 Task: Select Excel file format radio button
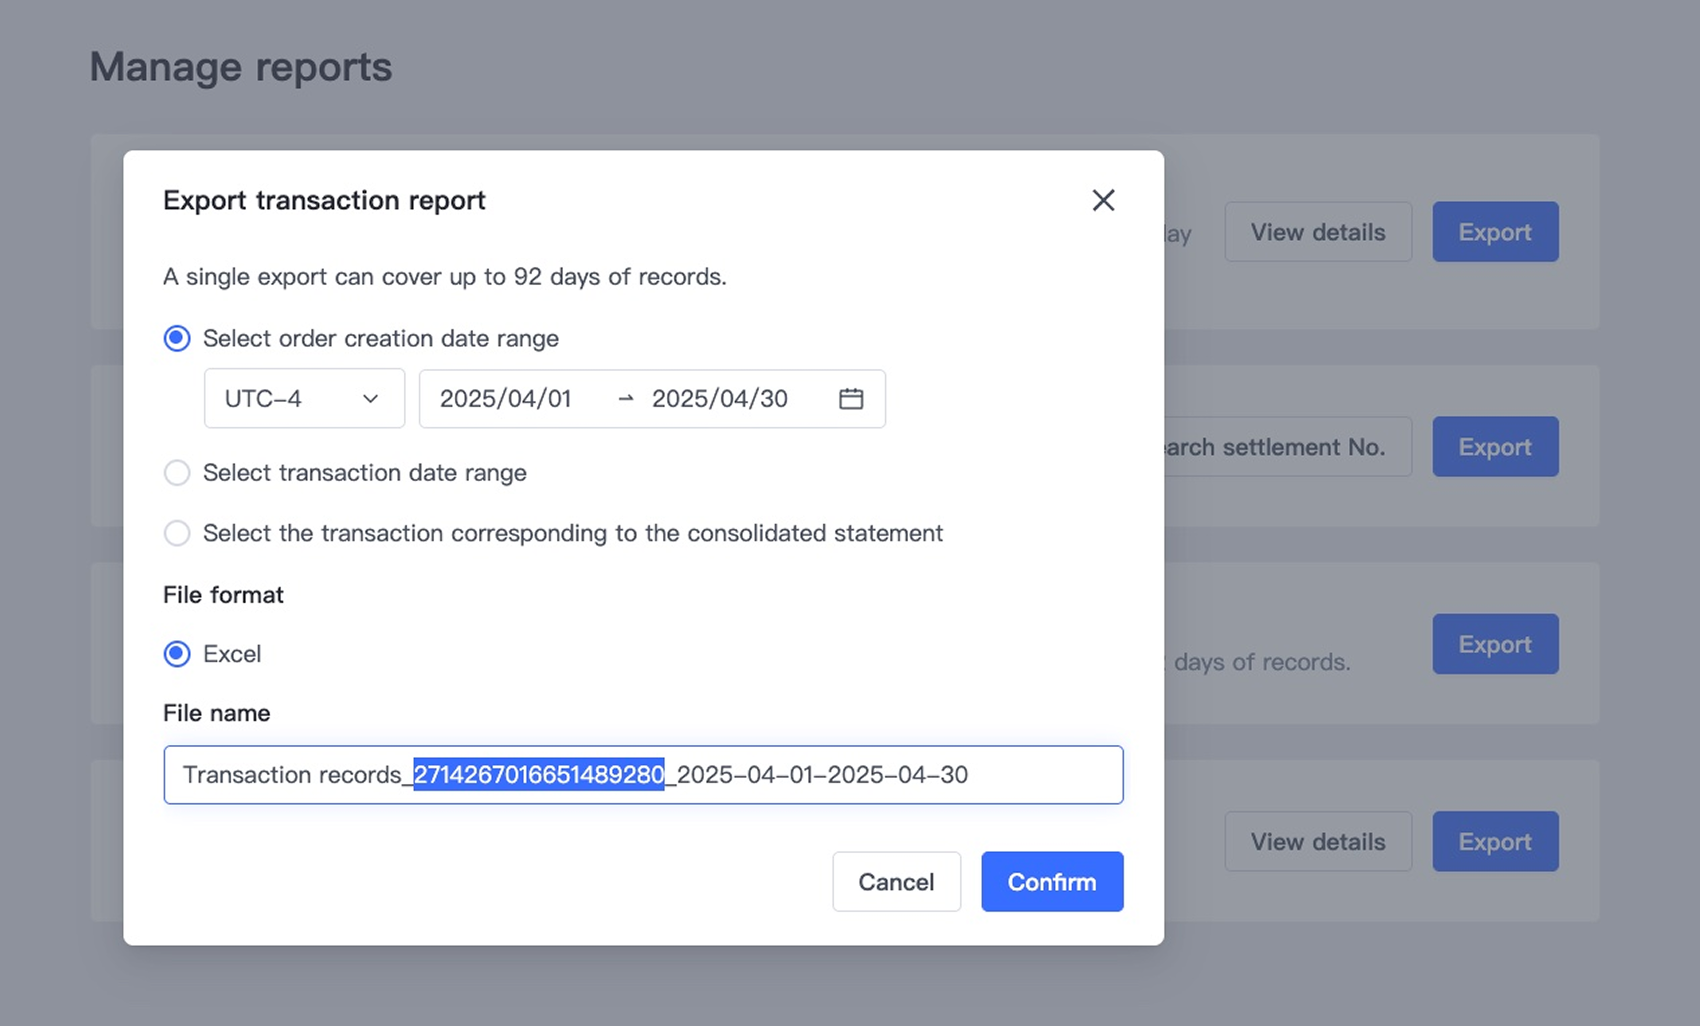point(177,654)
